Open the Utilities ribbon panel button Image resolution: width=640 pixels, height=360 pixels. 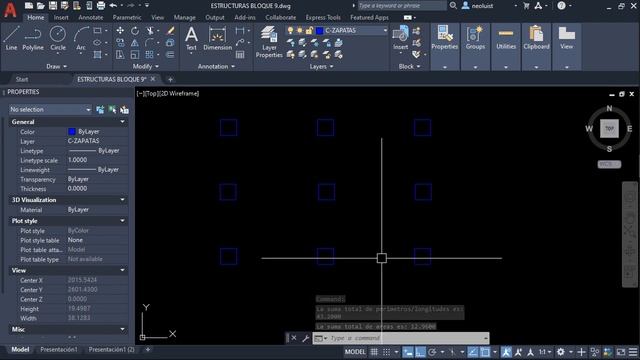506,47
